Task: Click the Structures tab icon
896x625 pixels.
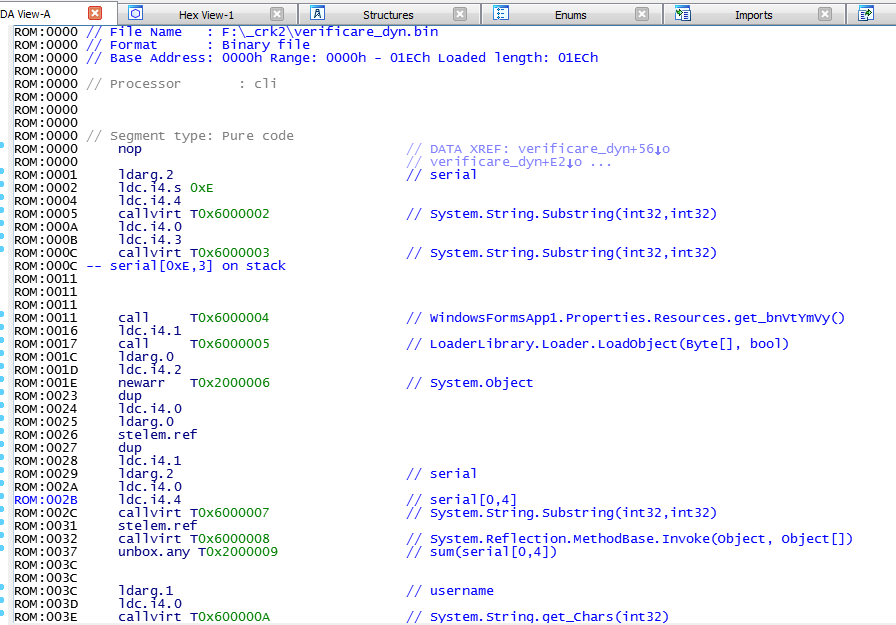Action: [x=317, y=14]
